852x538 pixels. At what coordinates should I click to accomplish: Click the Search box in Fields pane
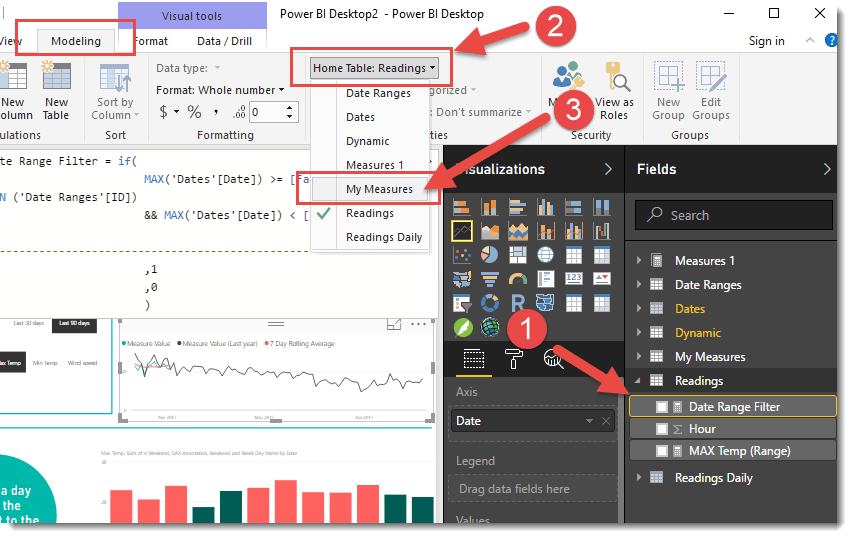(x=734, y=215)
